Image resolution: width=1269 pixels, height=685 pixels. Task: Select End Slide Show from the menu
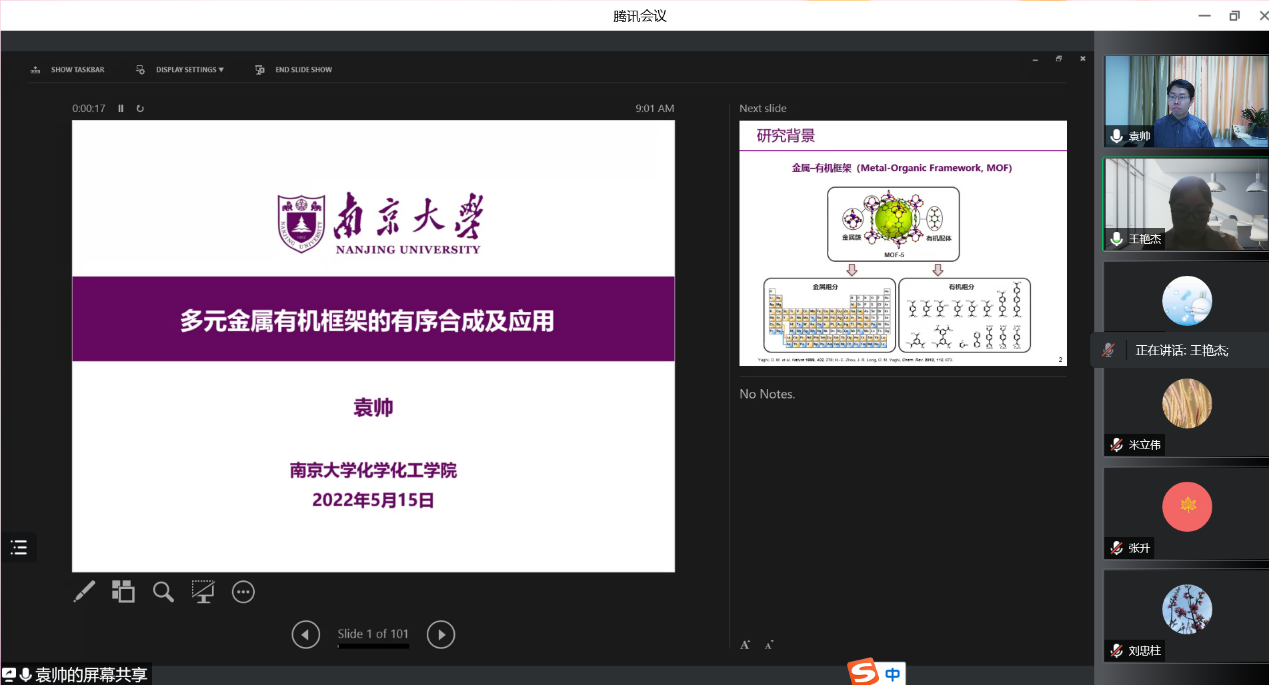[x=293, y=69]
